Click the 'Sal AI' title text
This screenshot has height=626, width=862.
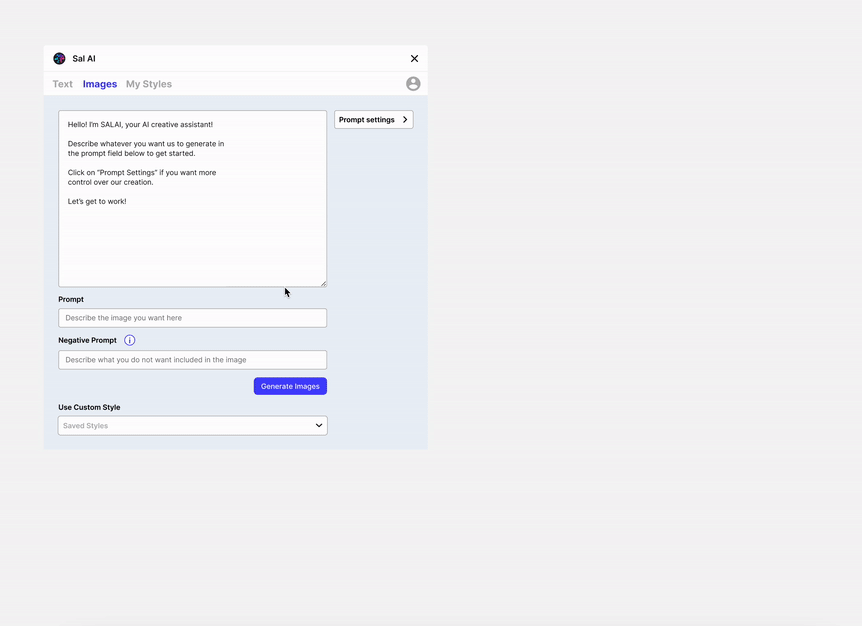[x=84, y=59]
